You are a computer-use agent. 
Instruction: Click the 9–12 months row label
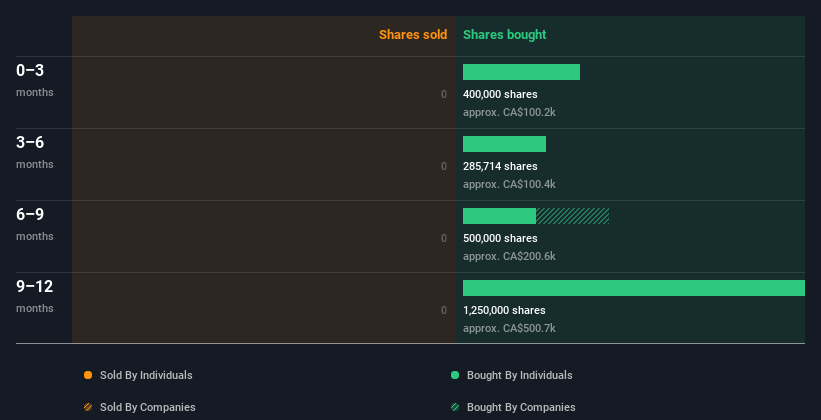click(35, 296)
